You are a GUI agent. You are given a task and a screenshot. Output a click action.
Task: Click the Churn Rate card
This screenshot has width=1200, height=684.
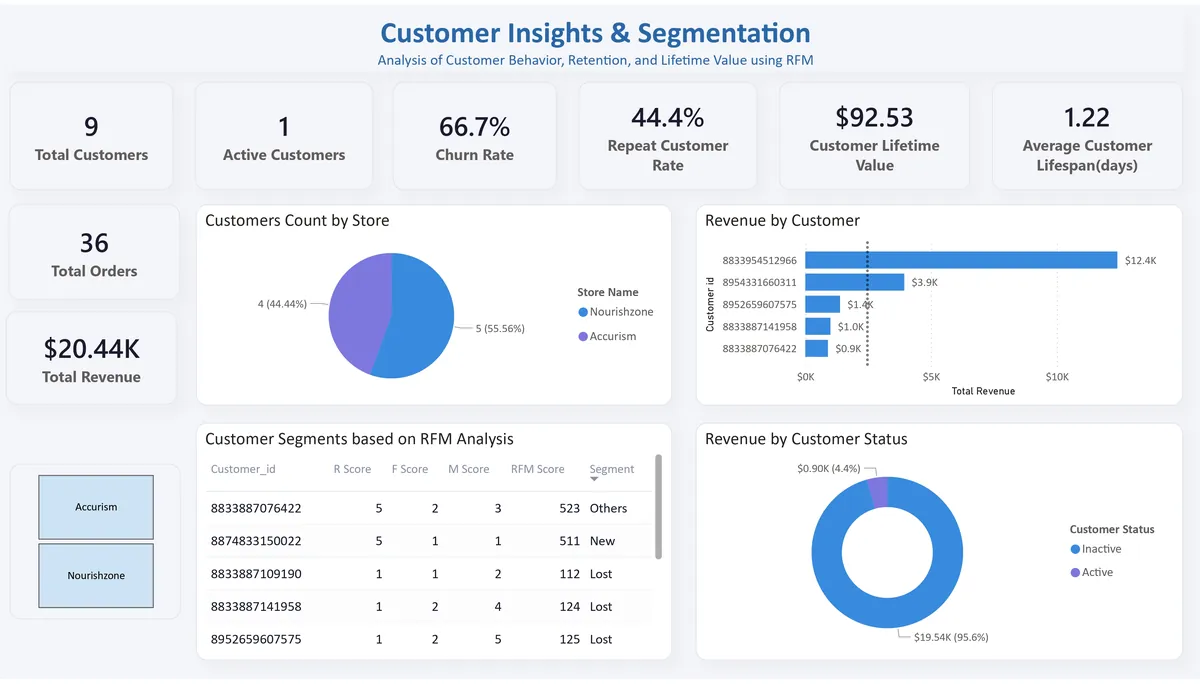click(474, 136)
